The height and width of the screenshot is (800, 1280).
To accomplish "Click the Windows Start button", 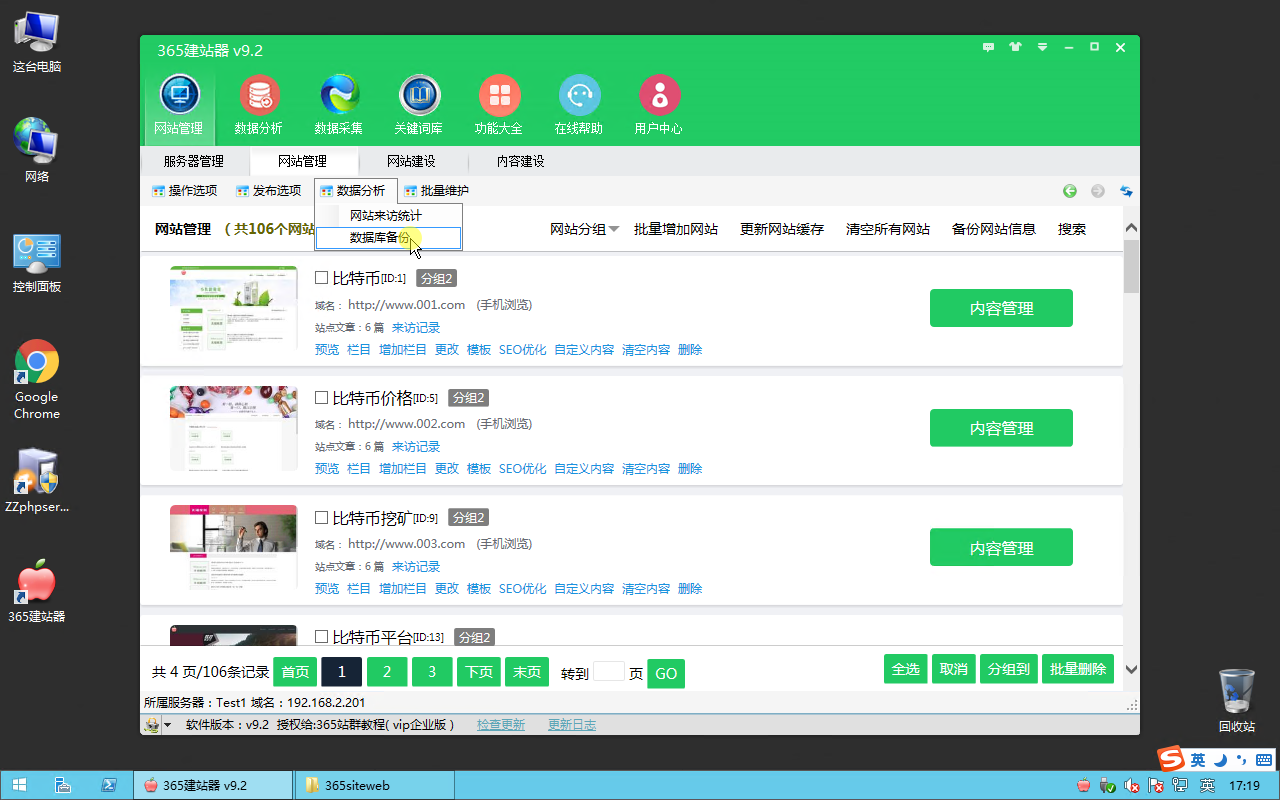I will pos(19,785).
